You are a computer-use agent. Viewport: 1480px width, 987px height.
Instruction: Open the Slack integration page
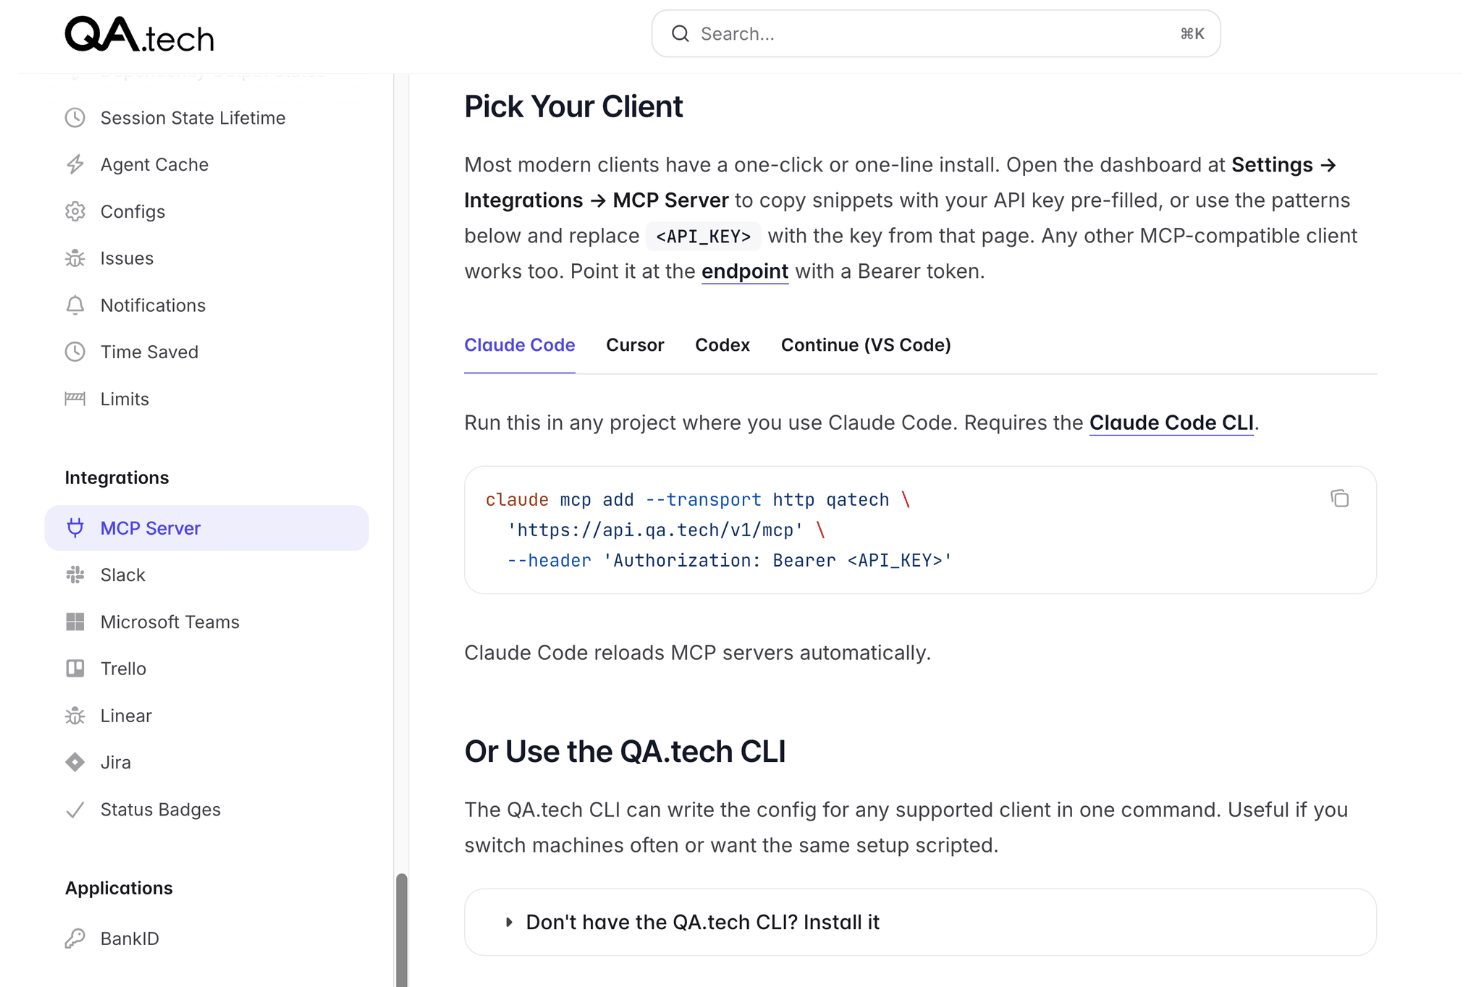(123, 575)
